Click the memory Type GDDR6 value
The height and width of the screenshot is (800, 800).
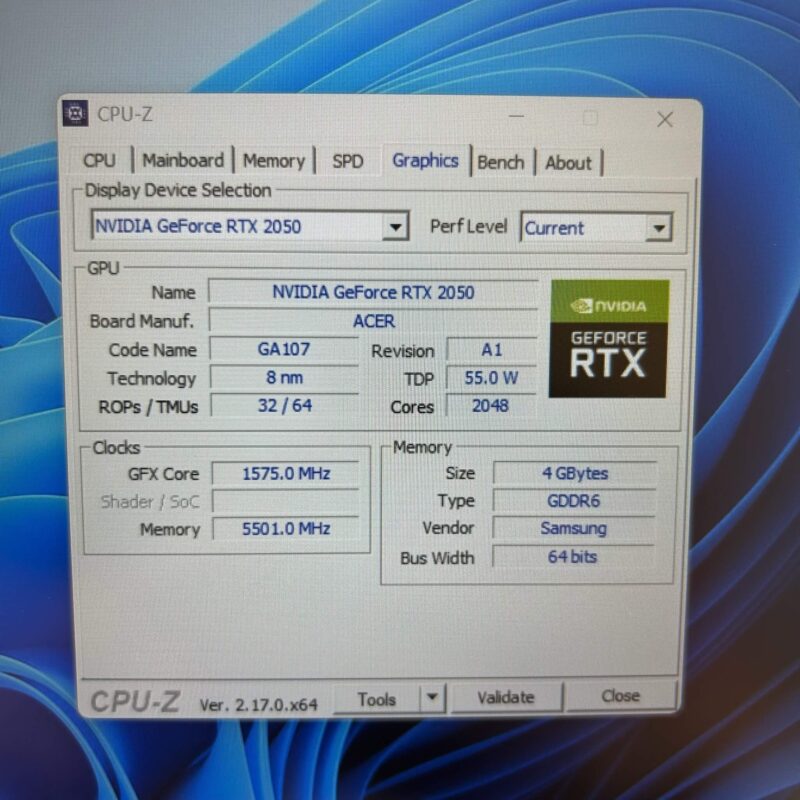click(x=574, y=501)
